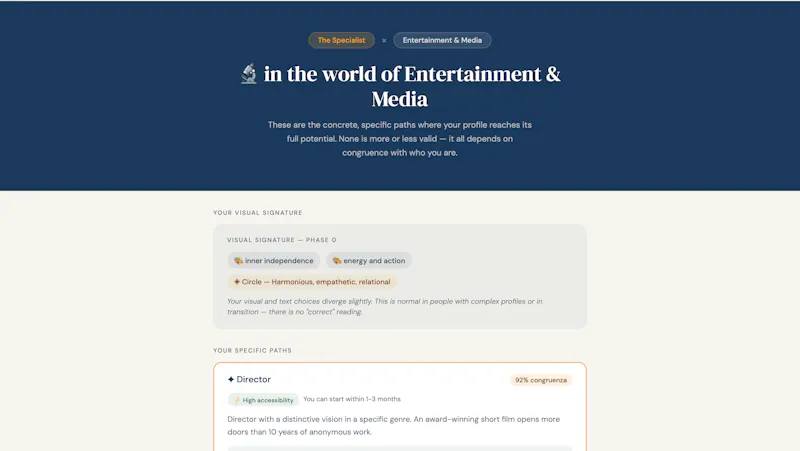Click the 92% congruenza badge

(x=541, y=380)
